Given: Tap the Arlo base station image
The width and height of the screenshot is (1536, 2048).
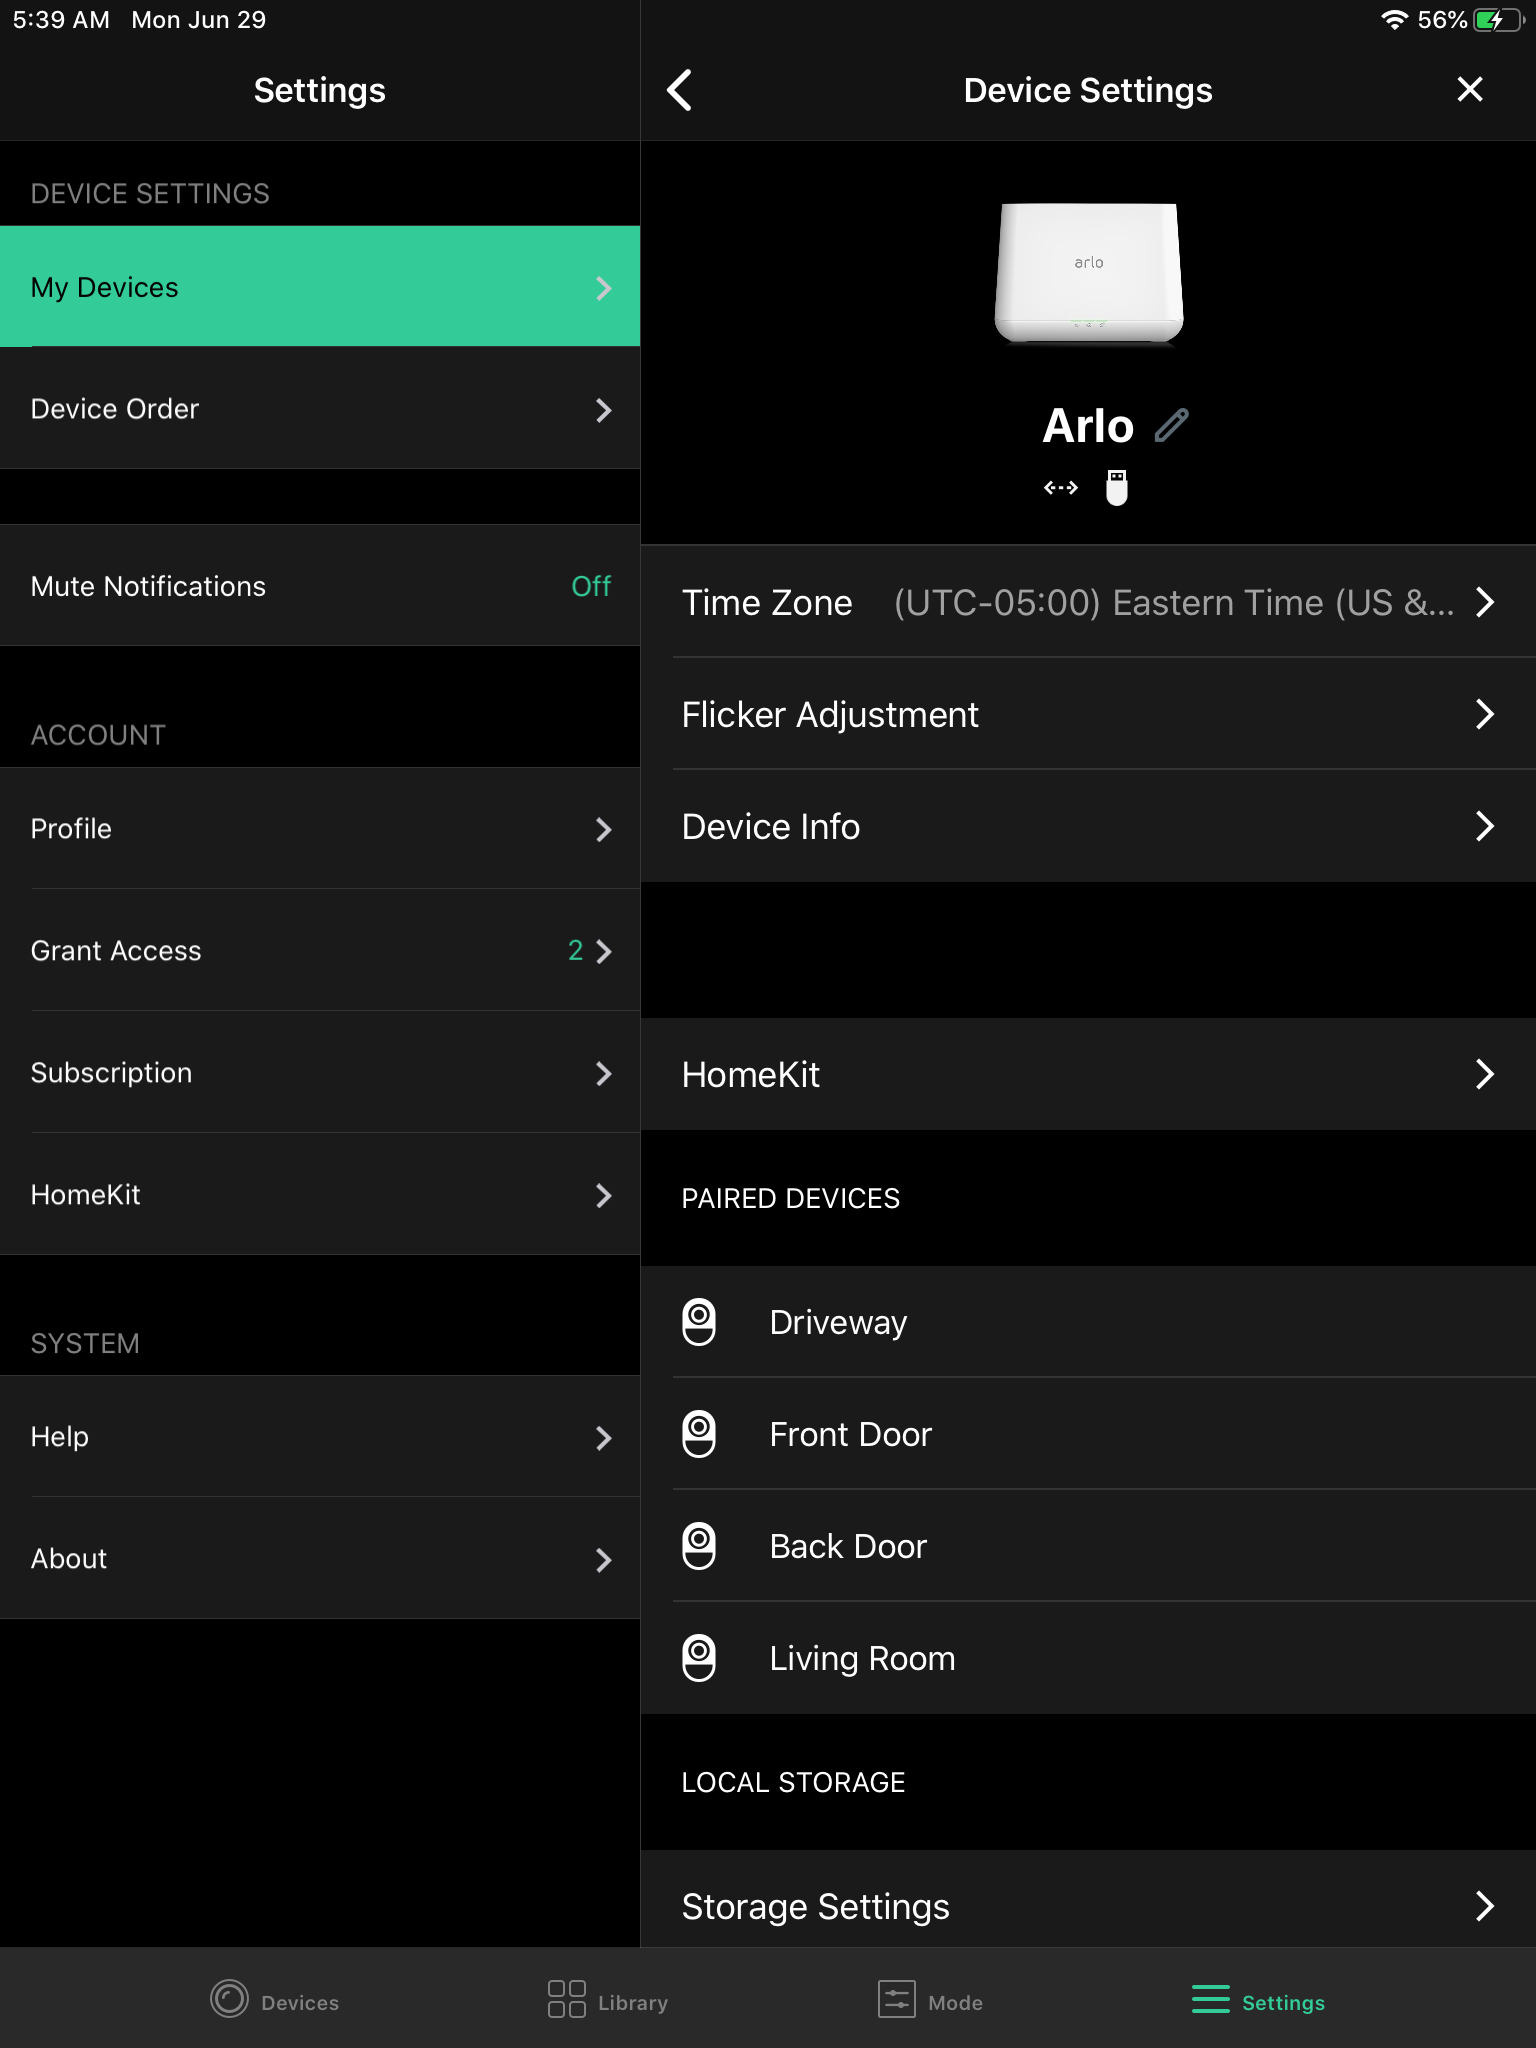Looking at the screenshot, I should [1088, 272].
